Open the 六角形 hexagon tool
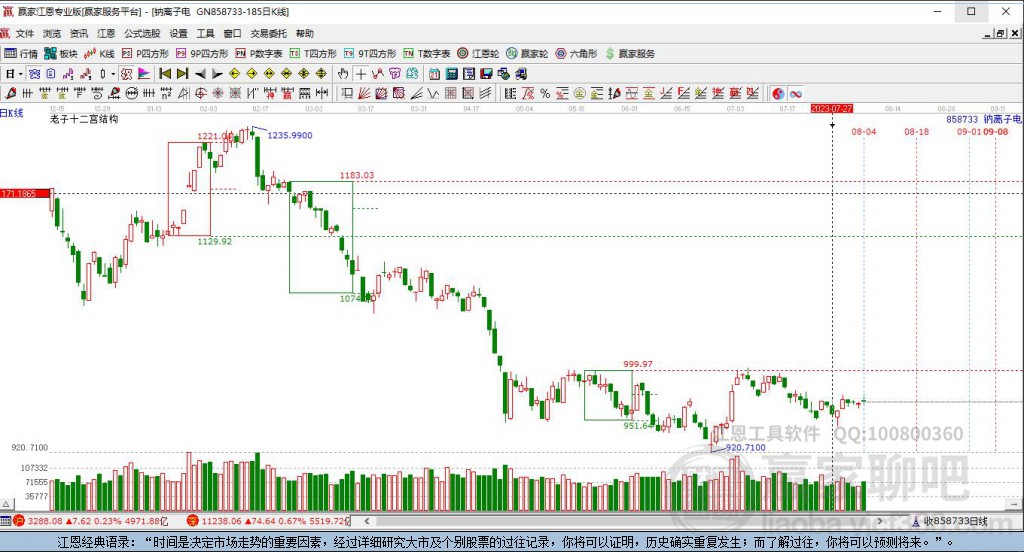The width and height of the screenshot is (1024, 552). [576, 54]
